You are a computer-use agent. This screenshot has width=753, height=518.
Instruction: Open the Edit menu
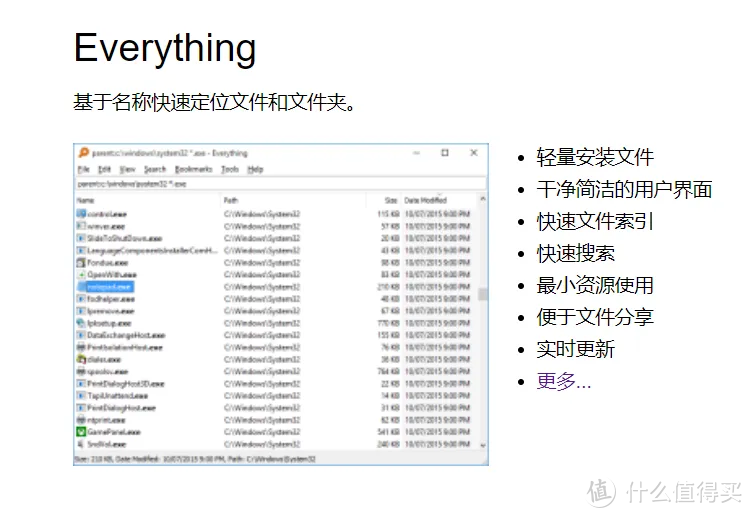pyautogui.click(x=104, y=169)
